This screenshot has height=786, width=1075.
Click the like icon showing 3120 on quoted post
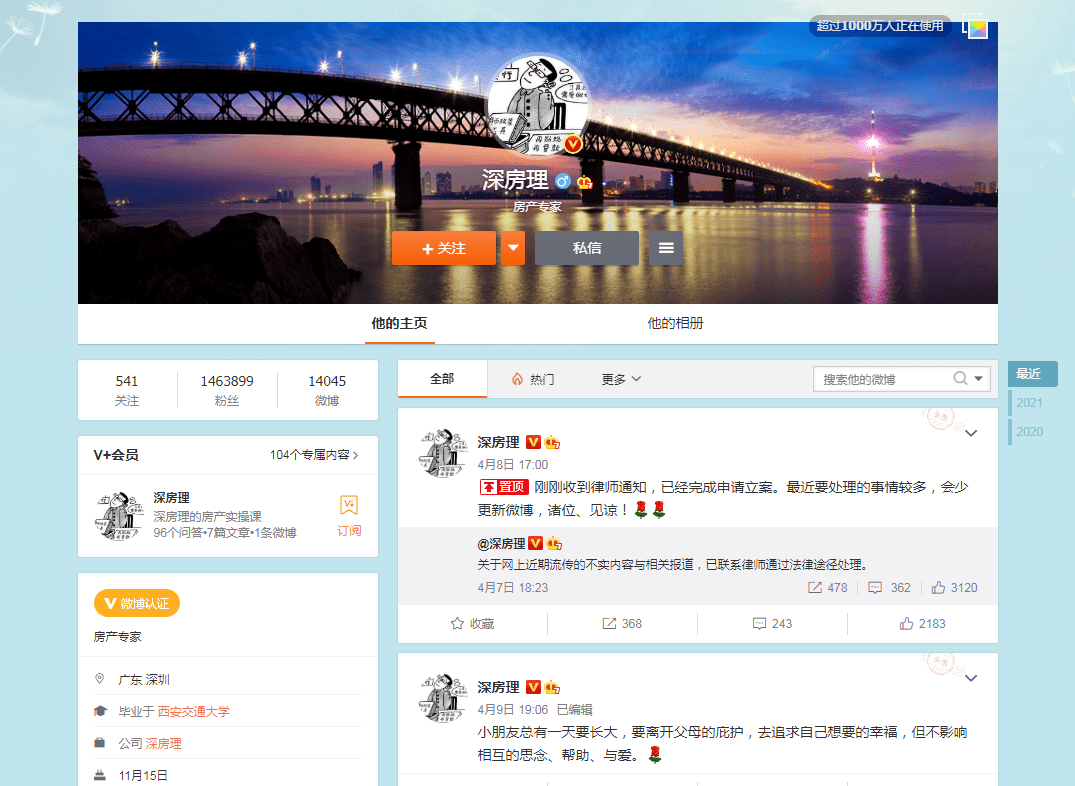(938, 587)
